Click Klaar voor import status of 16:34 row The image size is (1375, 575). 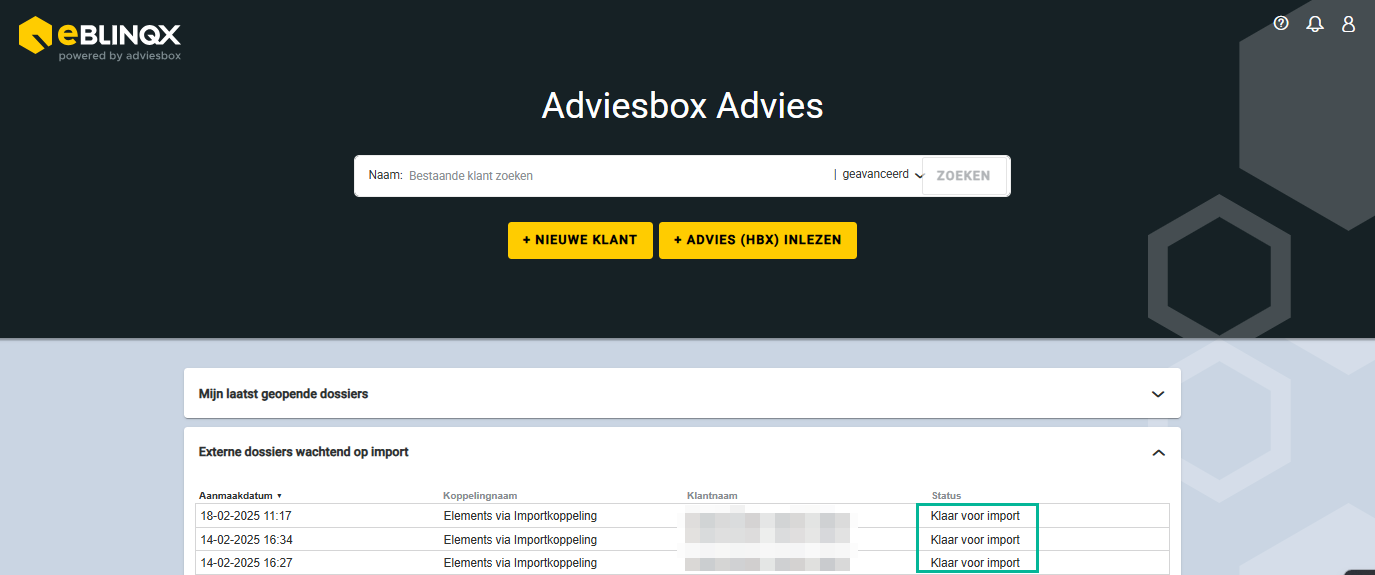[x=975, y=540]
